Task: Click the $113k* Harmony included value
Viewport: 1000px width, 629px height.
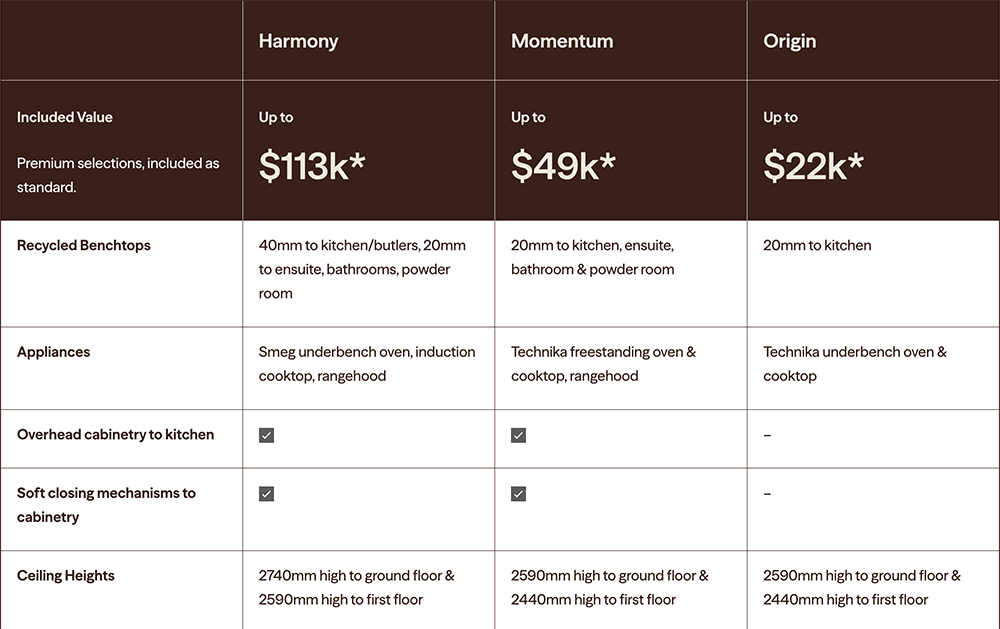Action: [312, 166]
